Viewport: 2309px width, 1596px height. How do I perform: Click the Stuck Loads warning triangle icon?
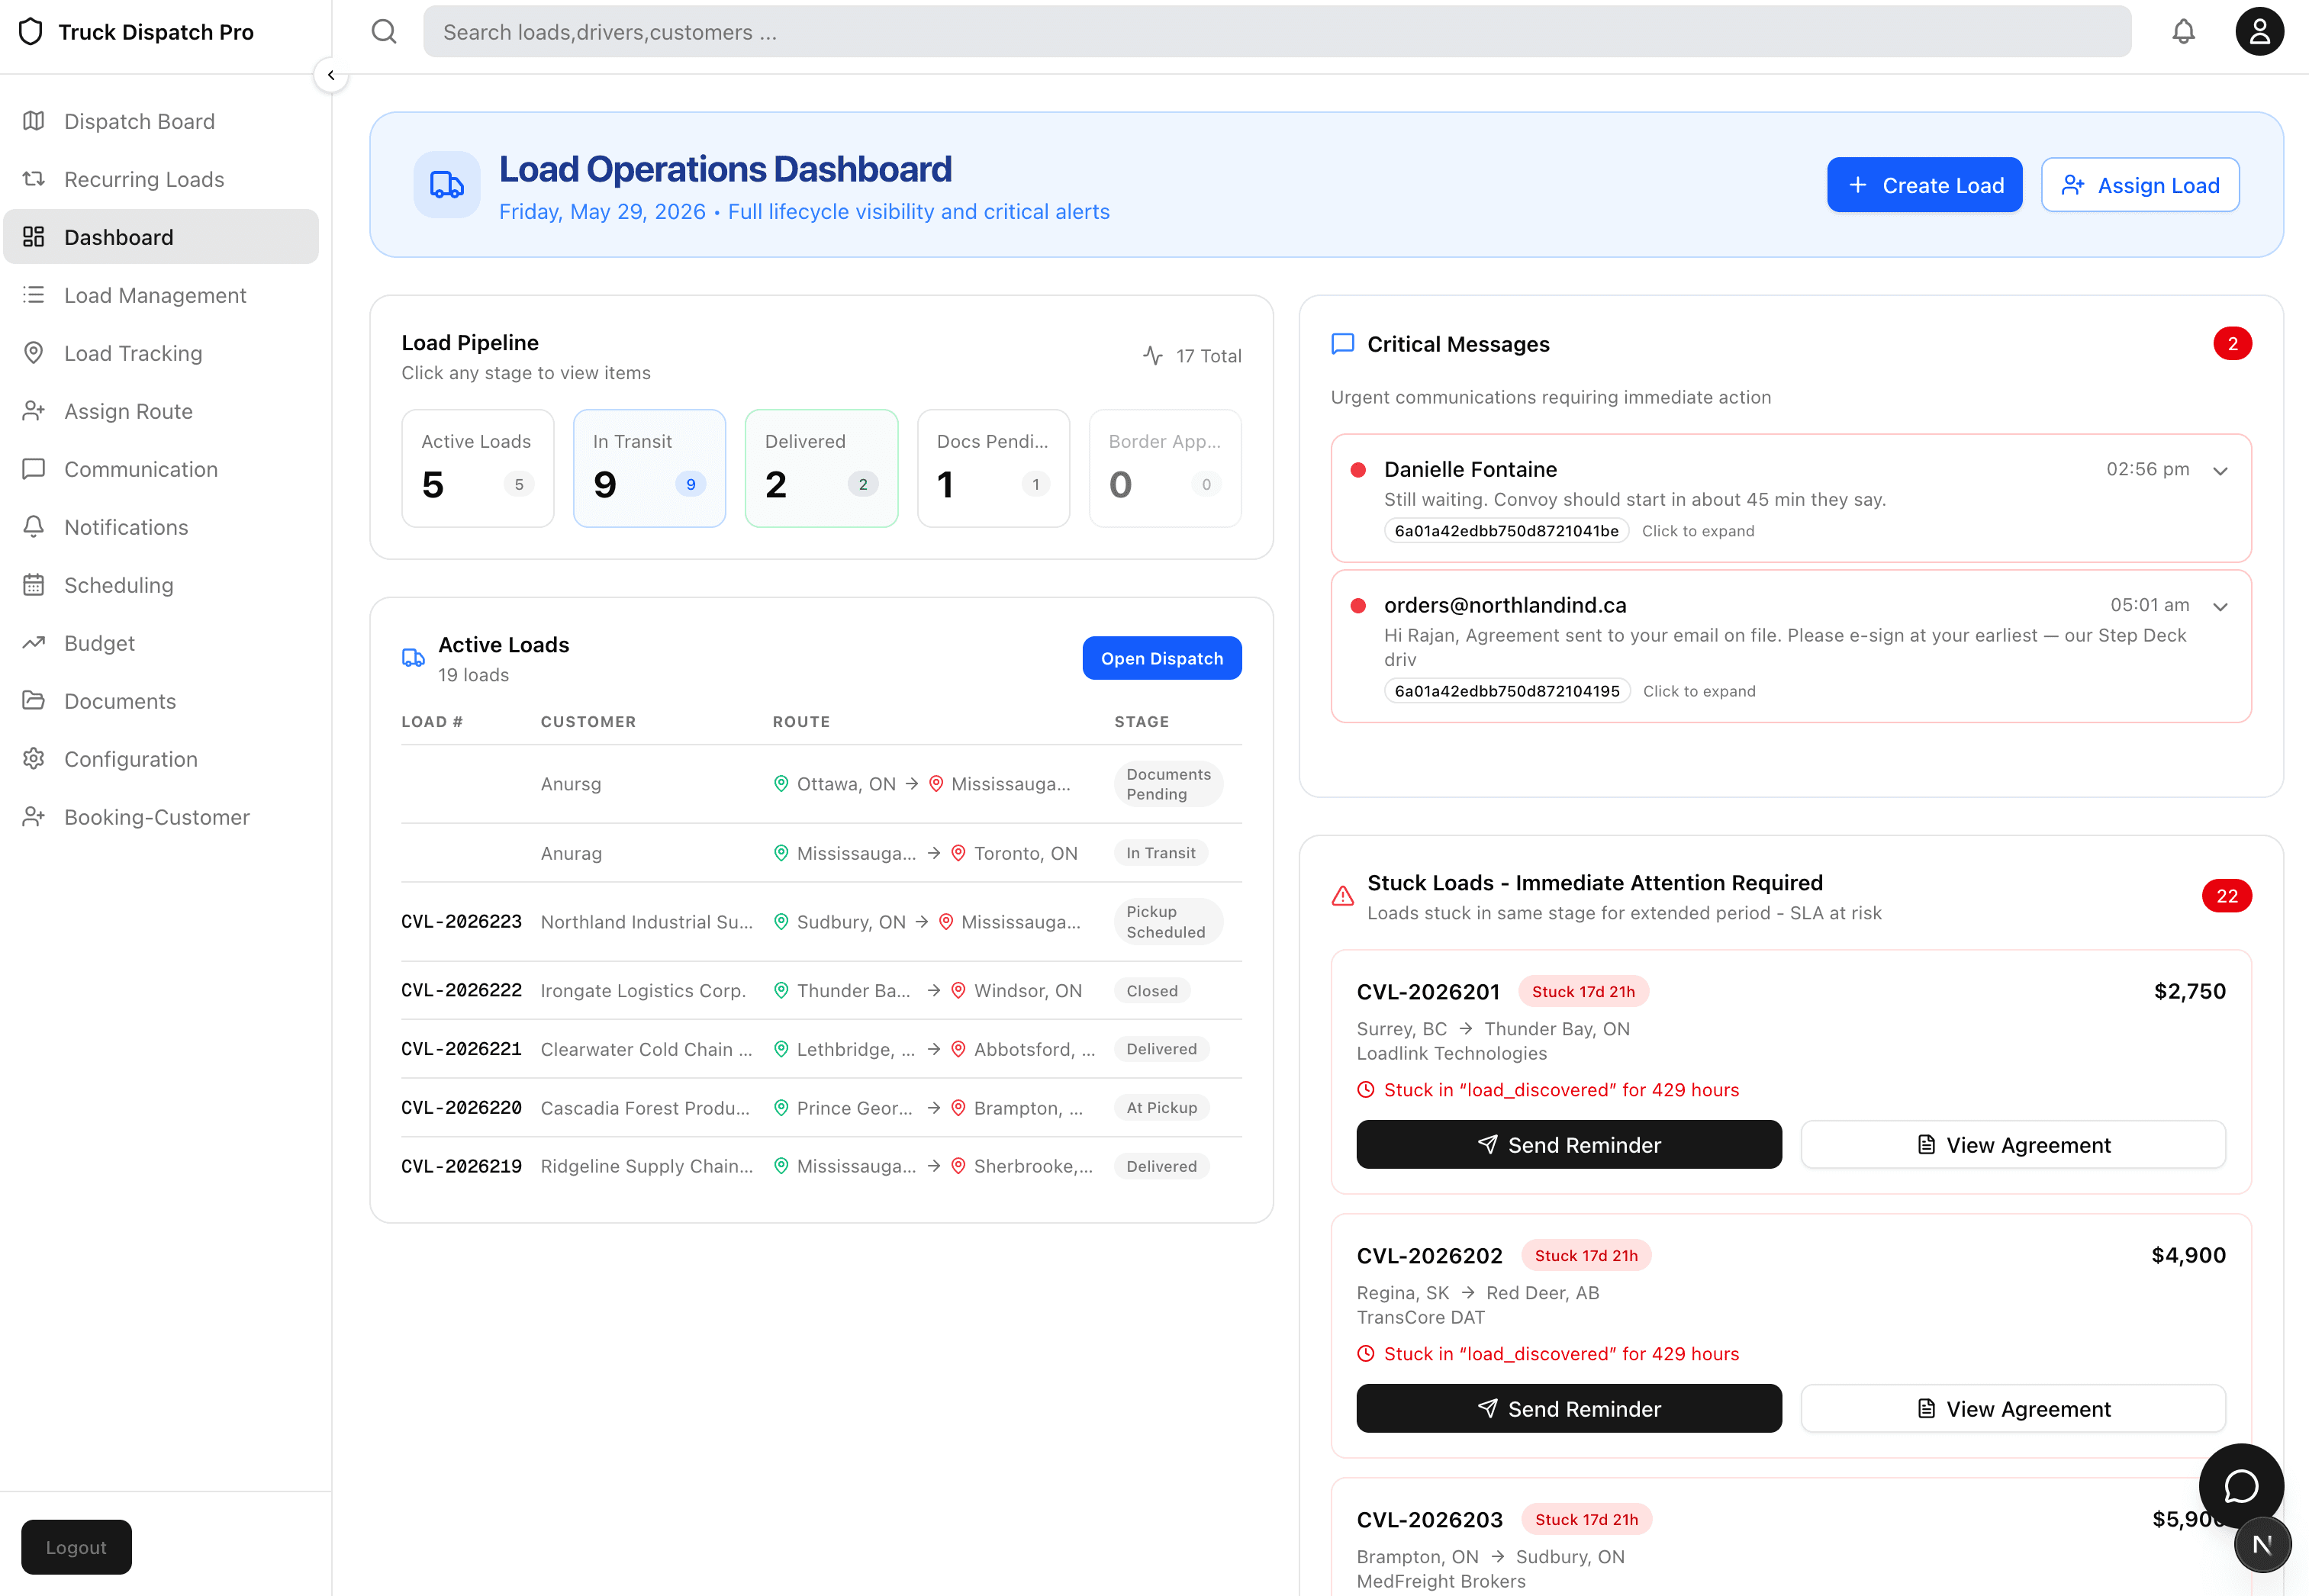coord(1343,896)
